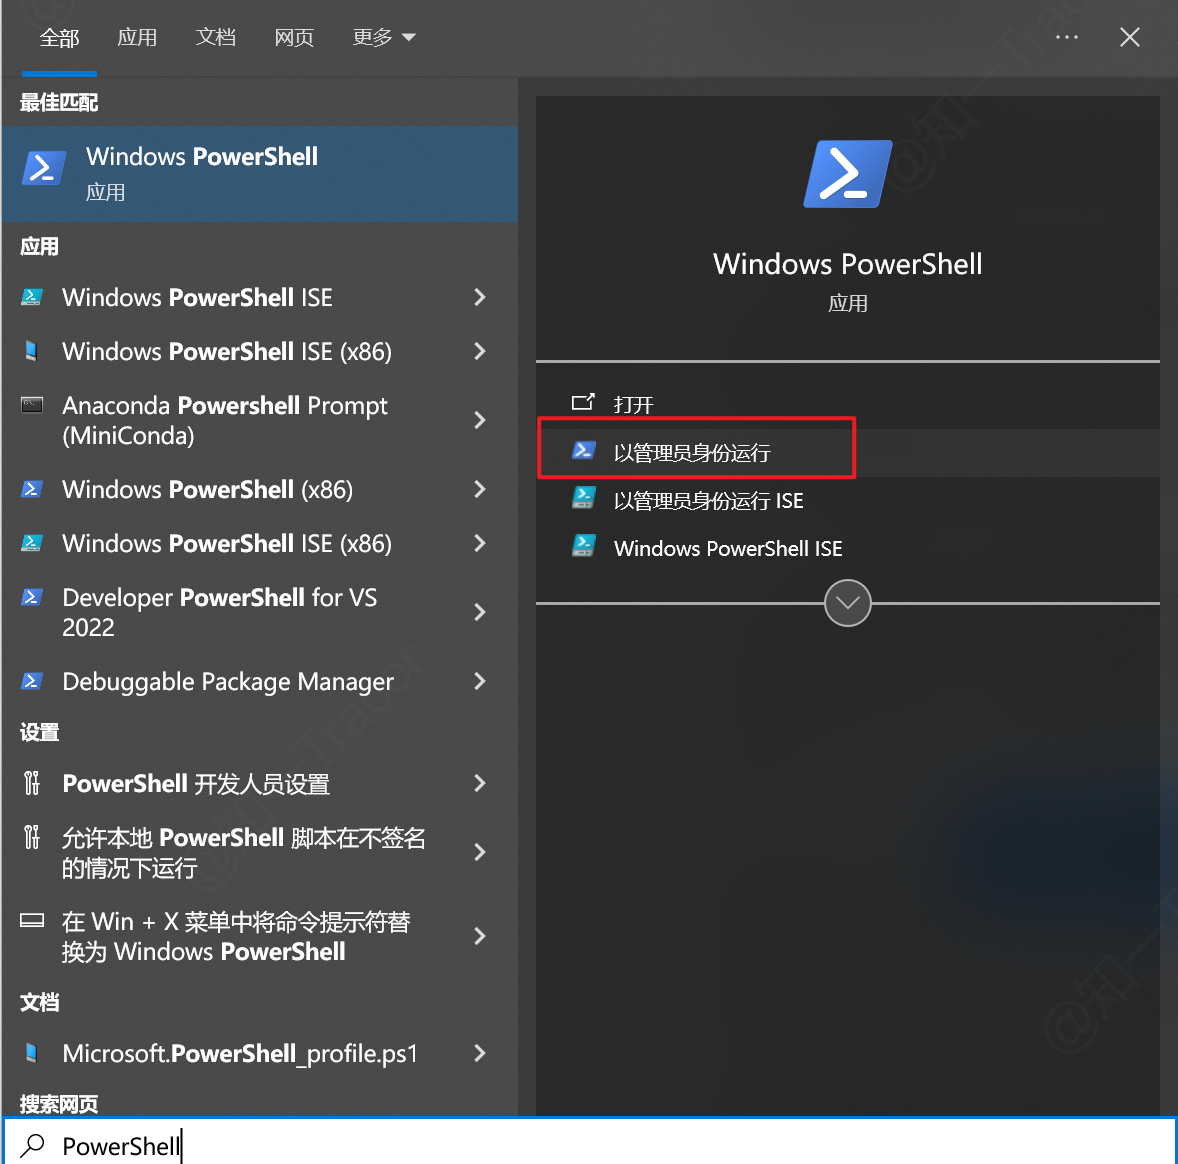Click the PowerShell 开发人员设置 settings icon
The height and width of the screenshot is (1164, 1178).
coord(32,783)
